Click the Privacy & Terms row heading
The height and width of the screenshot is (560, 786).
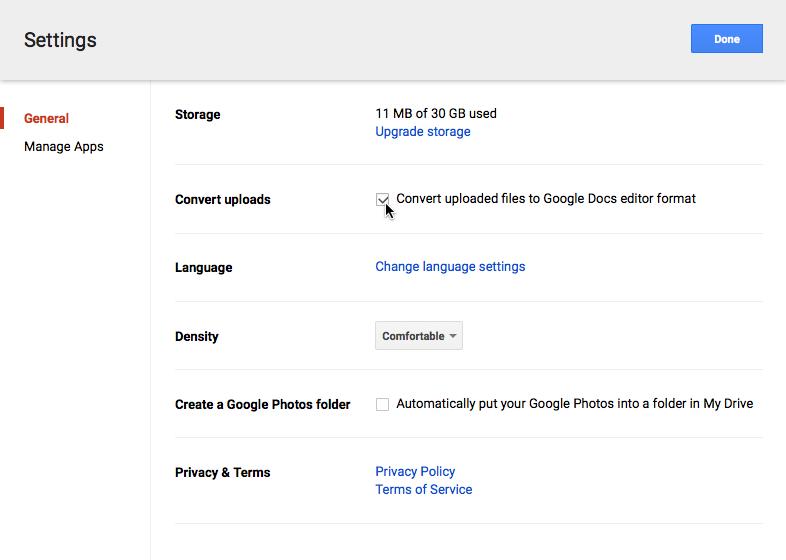click(x=222, y=472)
